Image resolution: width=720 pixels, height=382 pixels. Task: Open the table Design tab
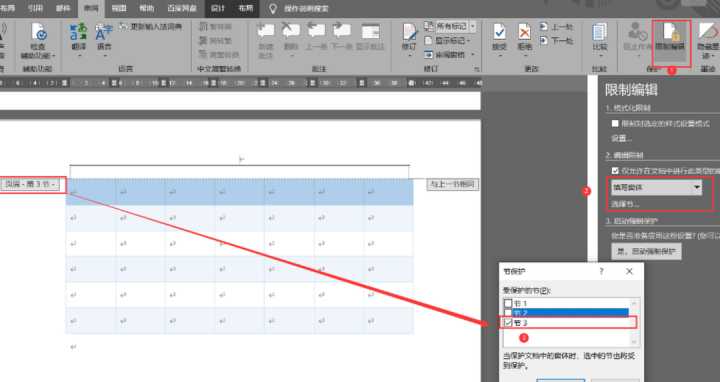218,8
